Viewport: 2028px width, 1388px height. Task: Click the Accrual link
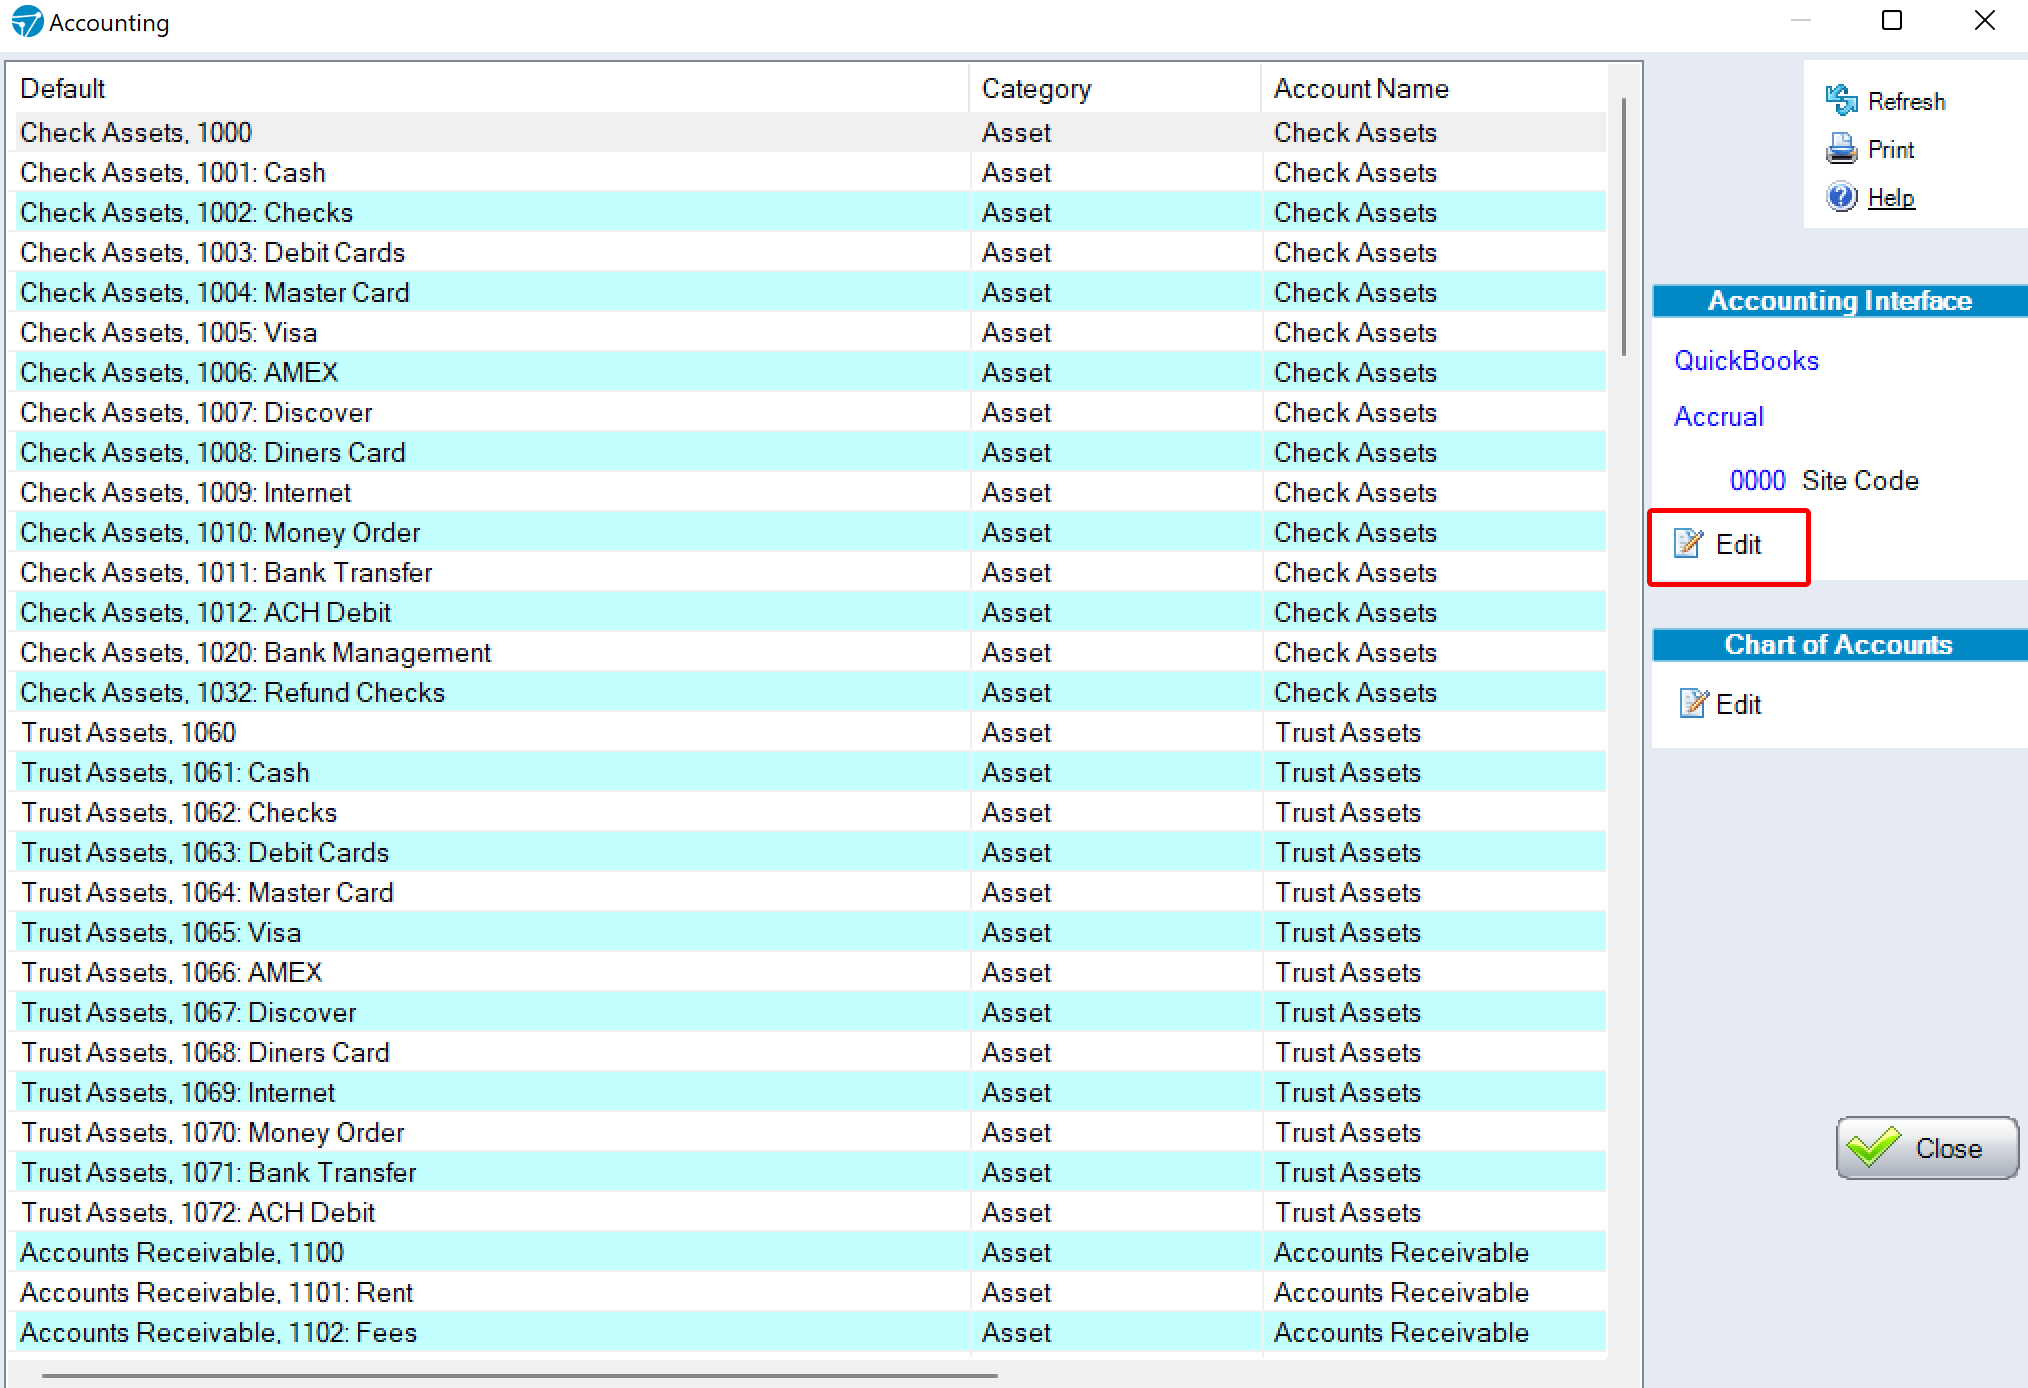[1718, 416]
